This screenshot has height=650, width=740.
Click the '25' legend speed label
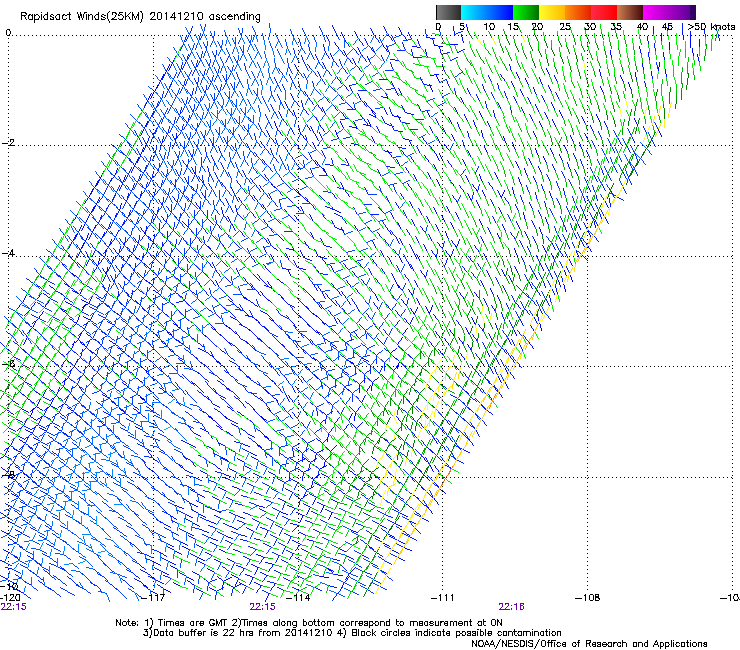tap(565, 27)
